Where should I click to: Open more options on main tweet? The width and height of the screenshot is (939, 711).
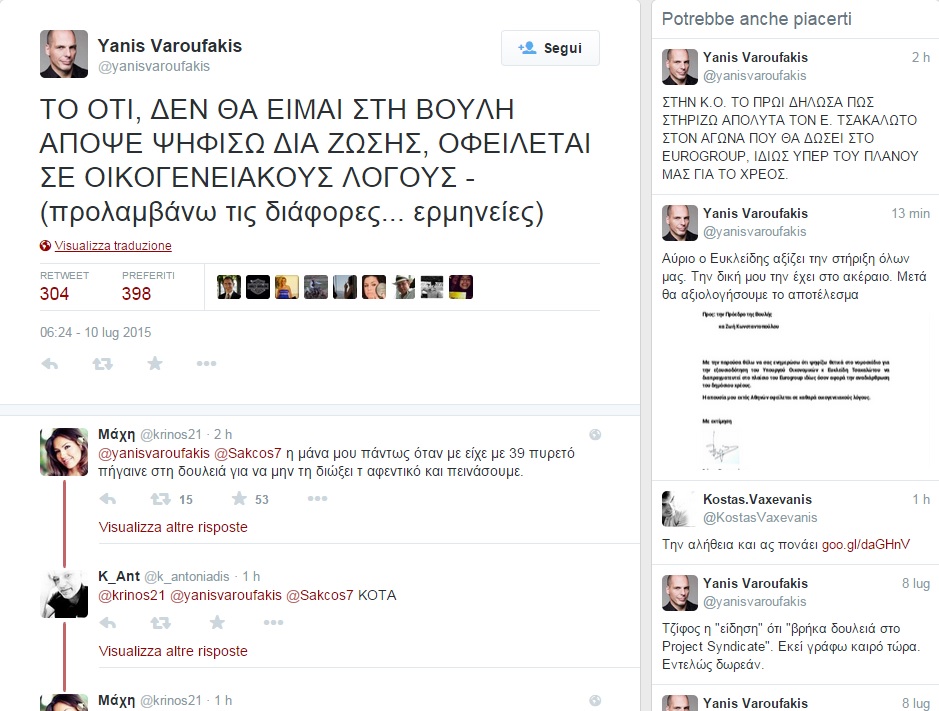[206, 364]
